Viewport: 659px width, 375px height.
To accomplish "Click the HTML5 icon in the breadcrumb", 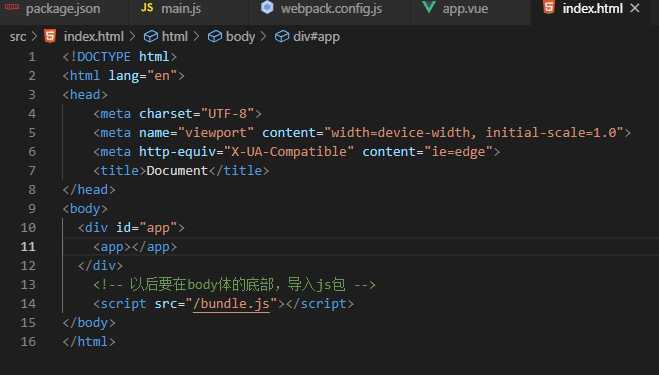I will coord(50,36).
